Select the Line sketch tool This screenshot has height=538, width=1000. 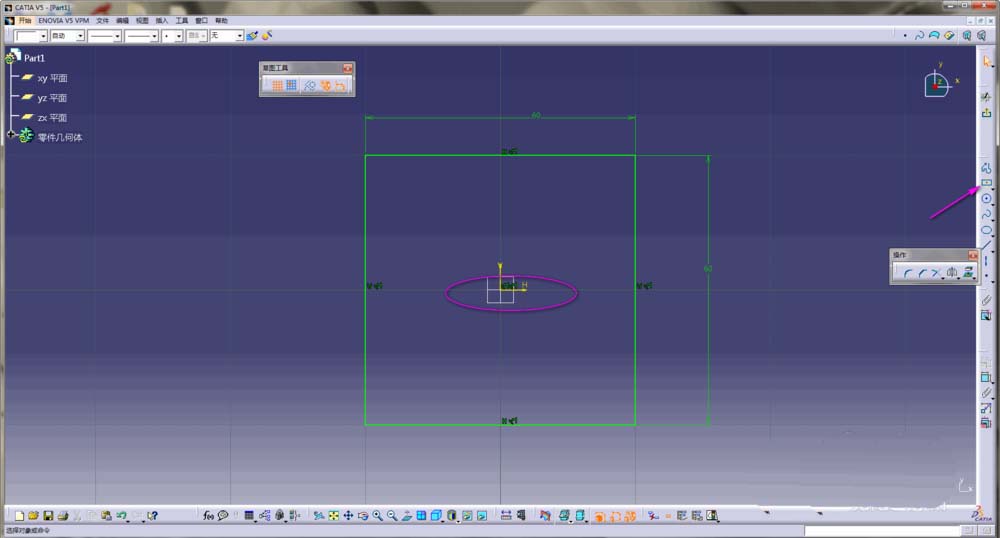987,245
